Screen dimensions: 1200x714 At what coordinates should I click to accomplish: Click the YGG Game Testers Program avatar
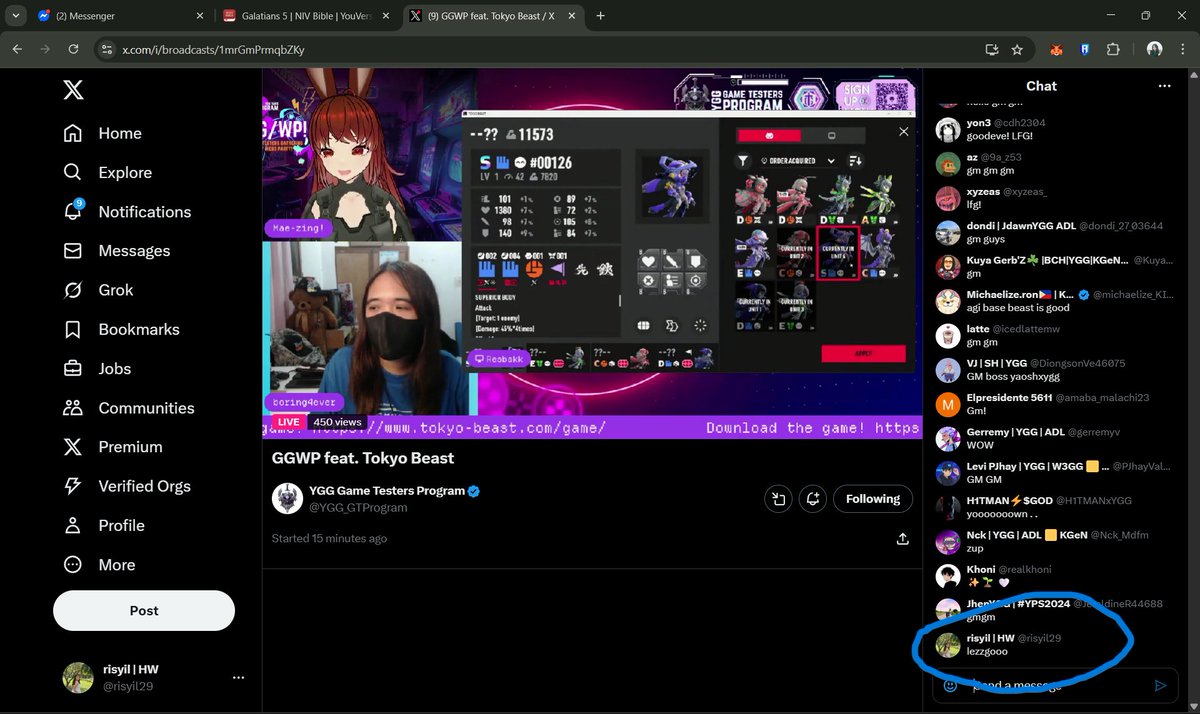click(287, 498)
